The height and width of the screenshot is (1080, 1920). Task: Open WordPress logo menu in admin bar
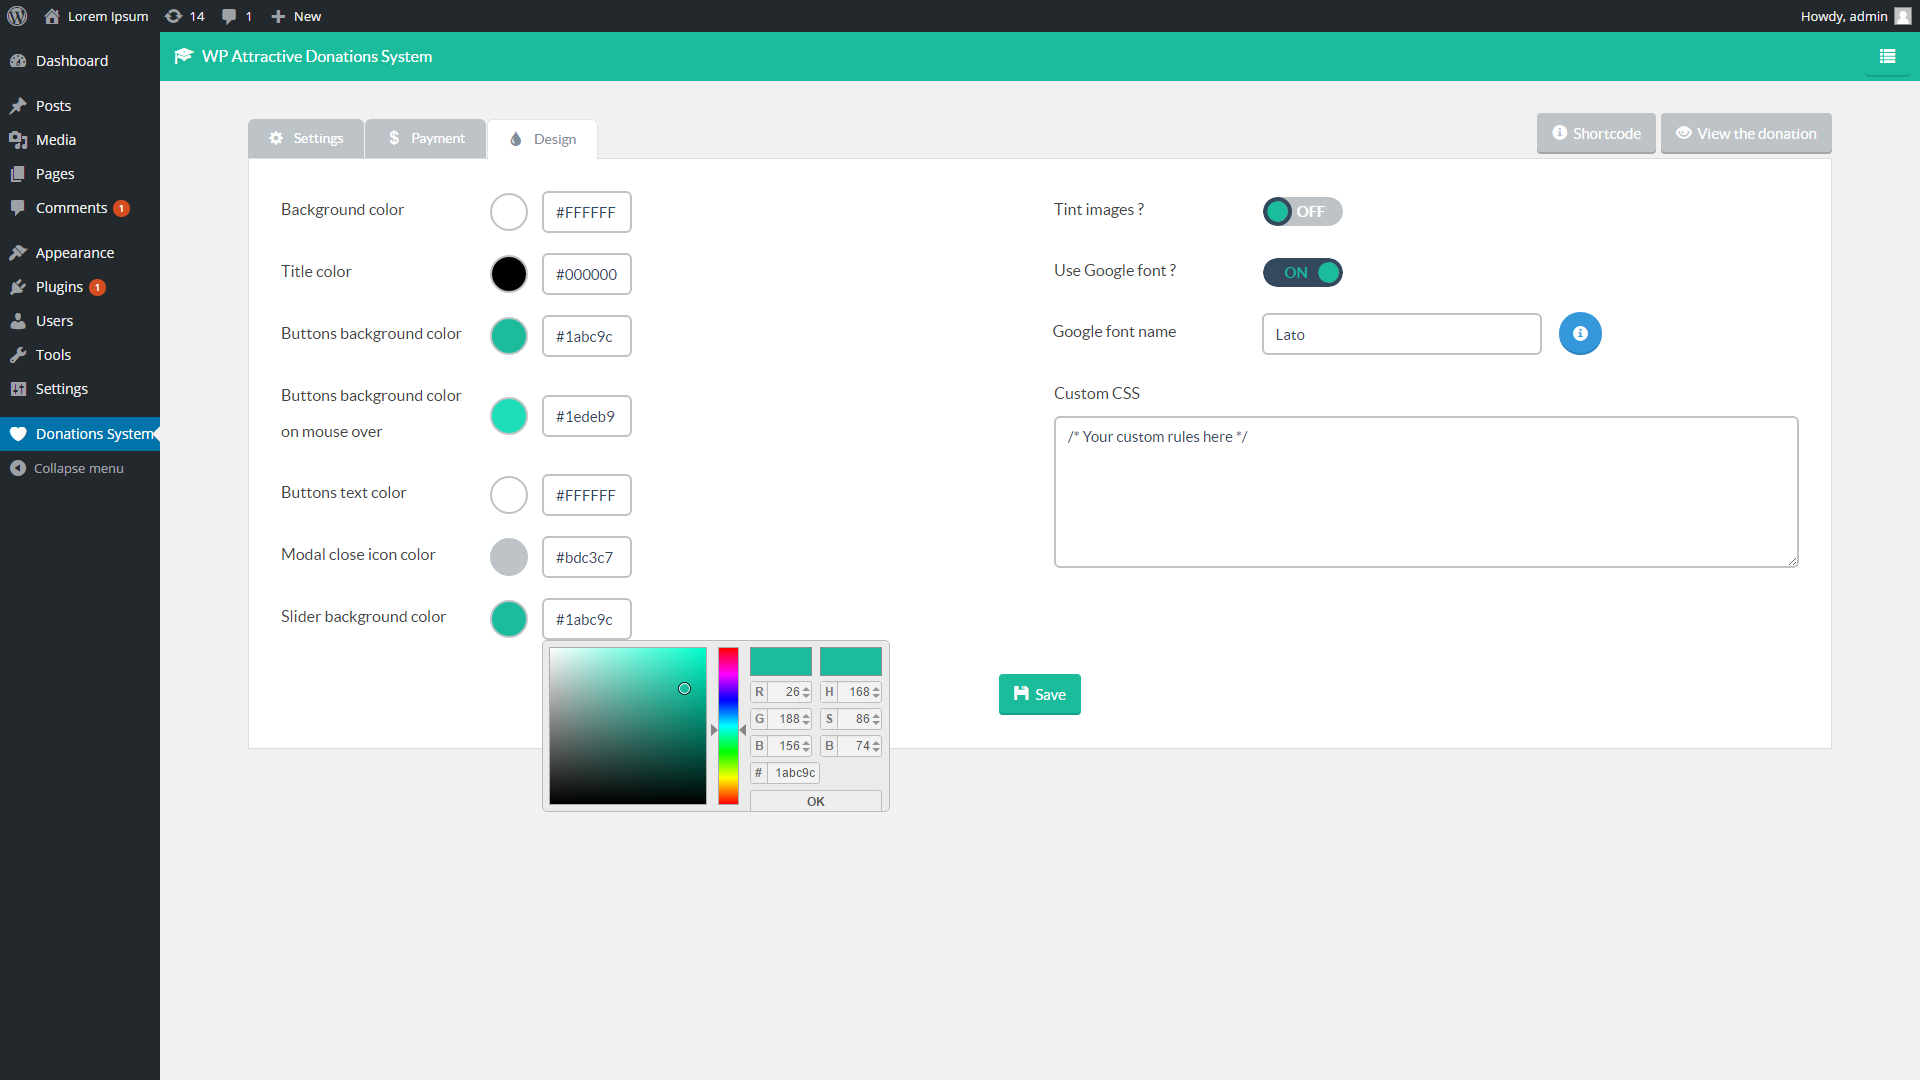tap(17, 16)
